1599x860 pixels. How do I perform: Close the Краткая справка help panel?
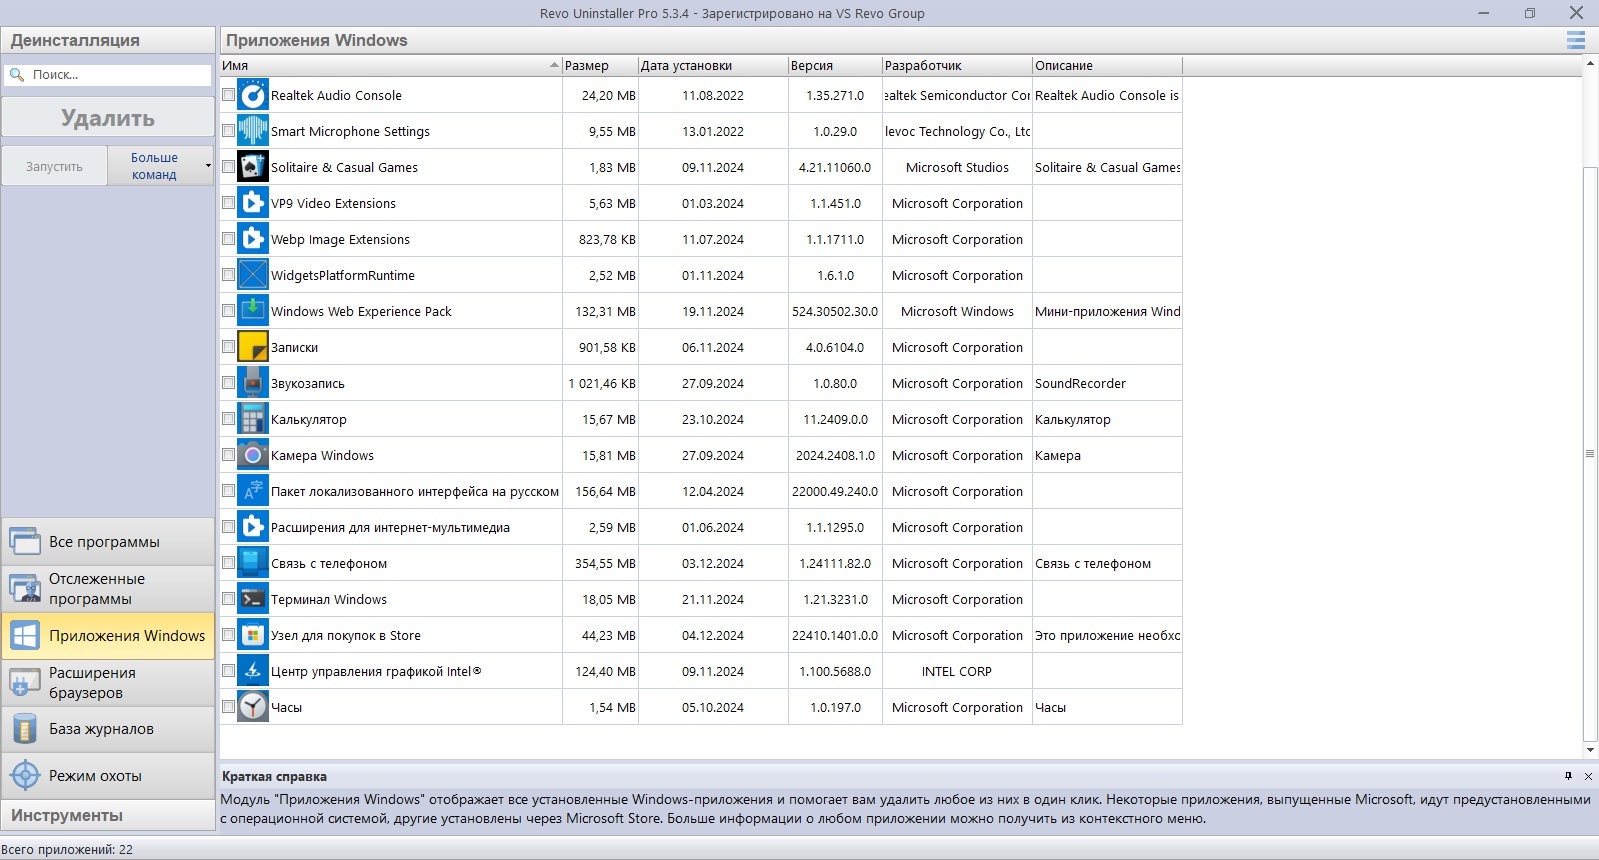[1588, 776]
